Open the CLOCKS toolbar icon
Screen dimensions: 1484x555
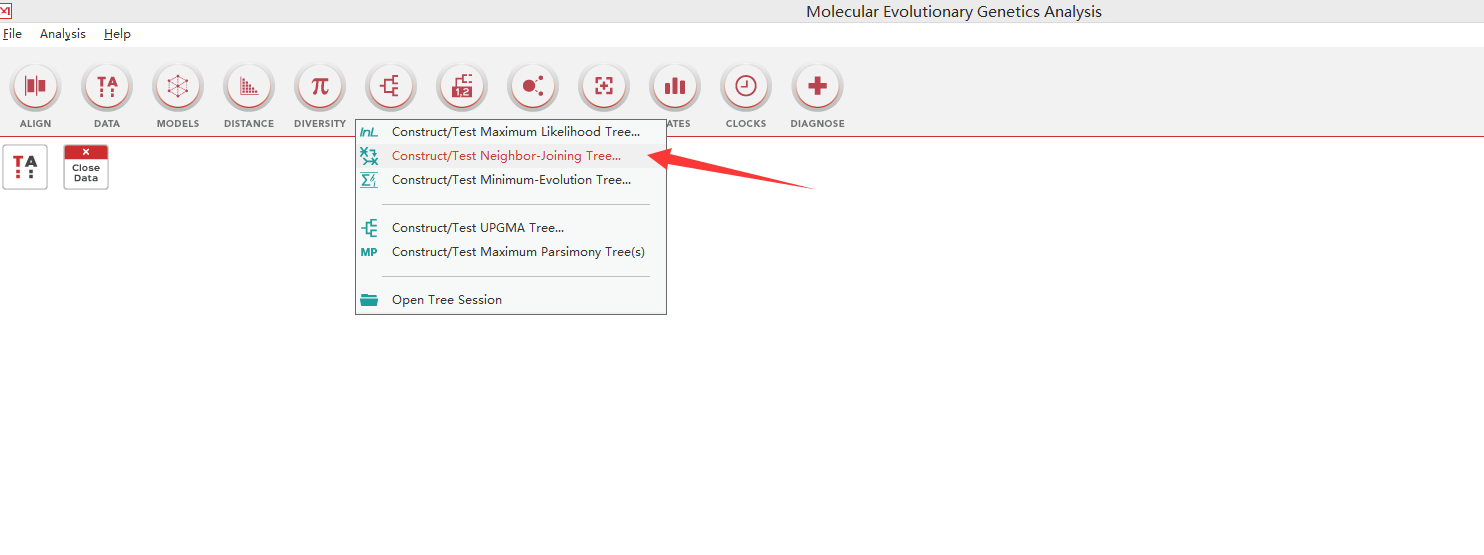click(745, 87)
